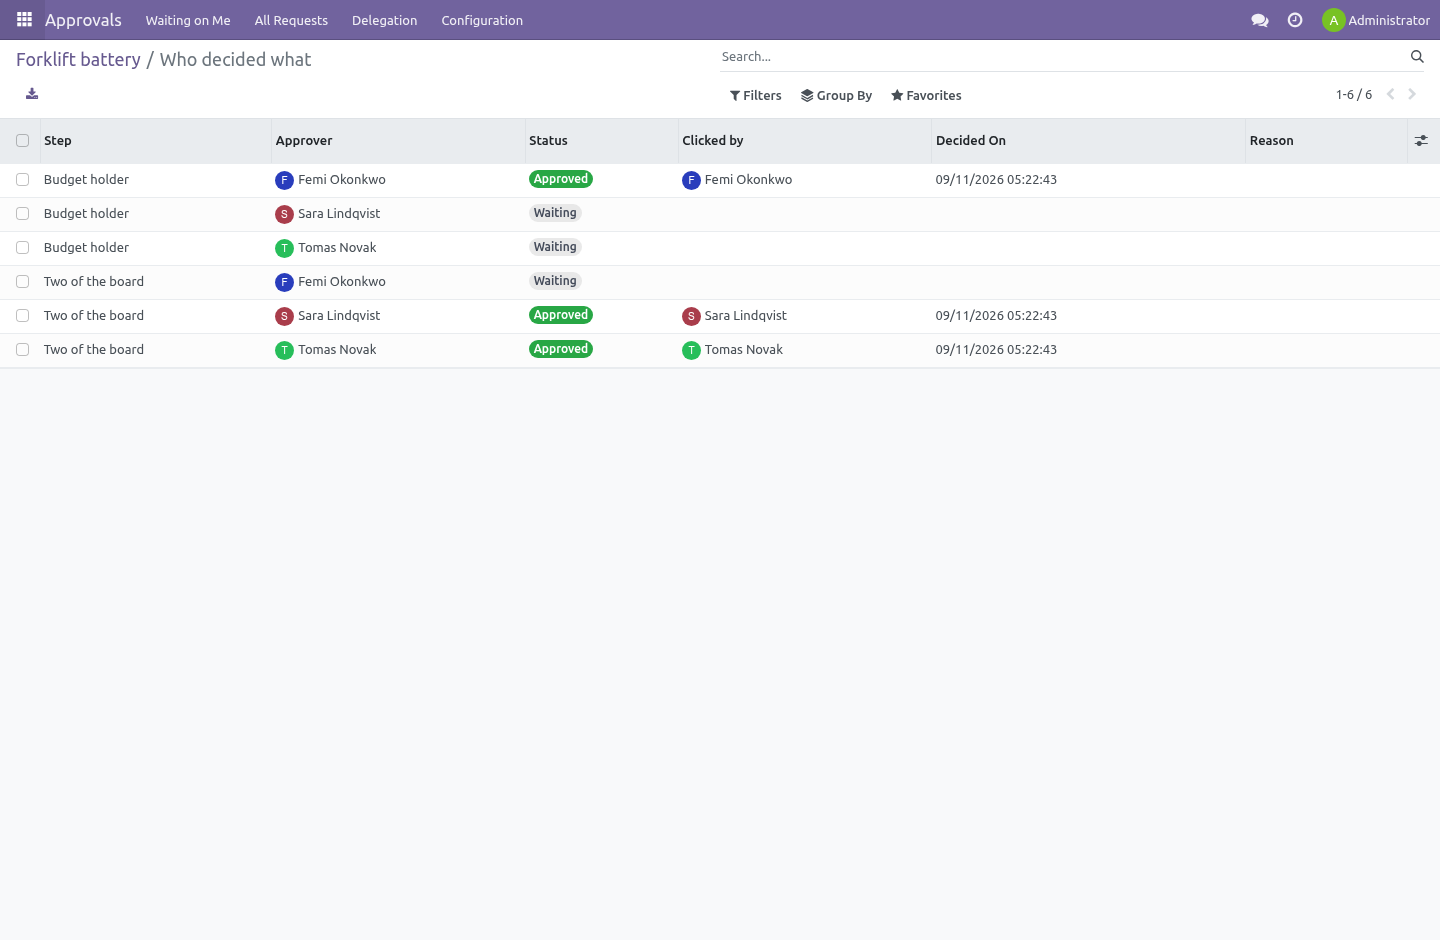1440x940 pixels.
Task: Click the export download icon
Action: [32, 94]
